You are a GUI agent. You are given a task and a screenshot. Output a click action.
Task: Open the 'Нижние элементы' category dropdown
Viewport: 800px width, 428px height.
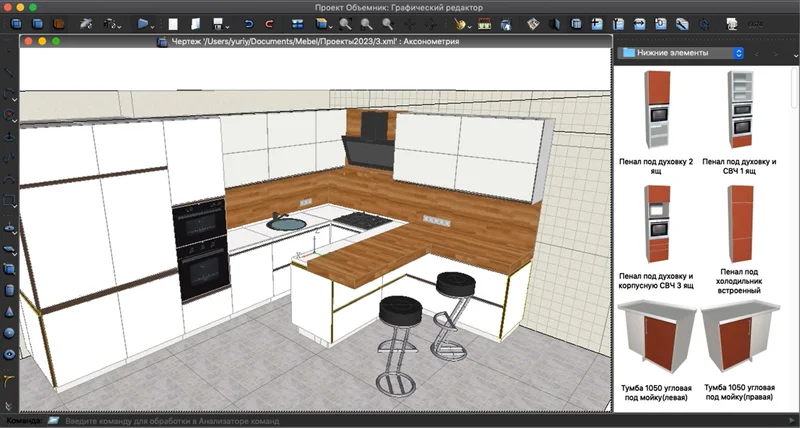tap(680, 52)
